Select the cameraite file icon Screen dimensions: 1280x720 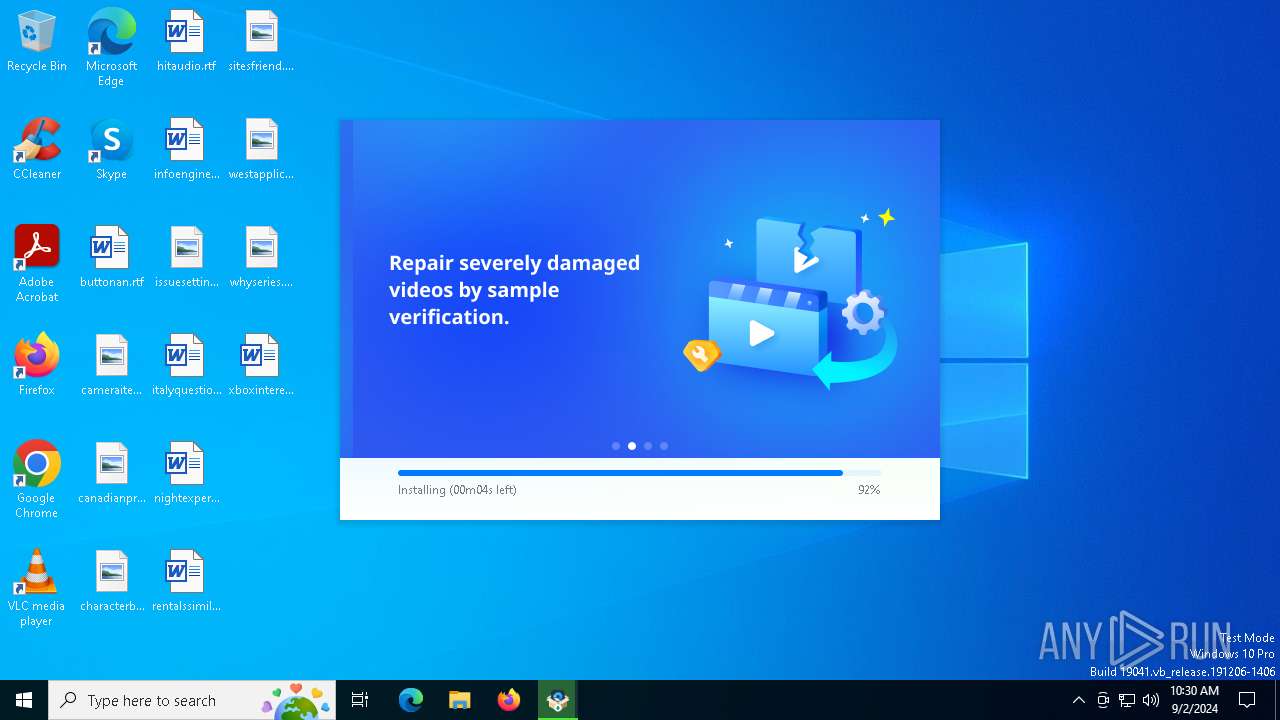[x=111, y=366]
